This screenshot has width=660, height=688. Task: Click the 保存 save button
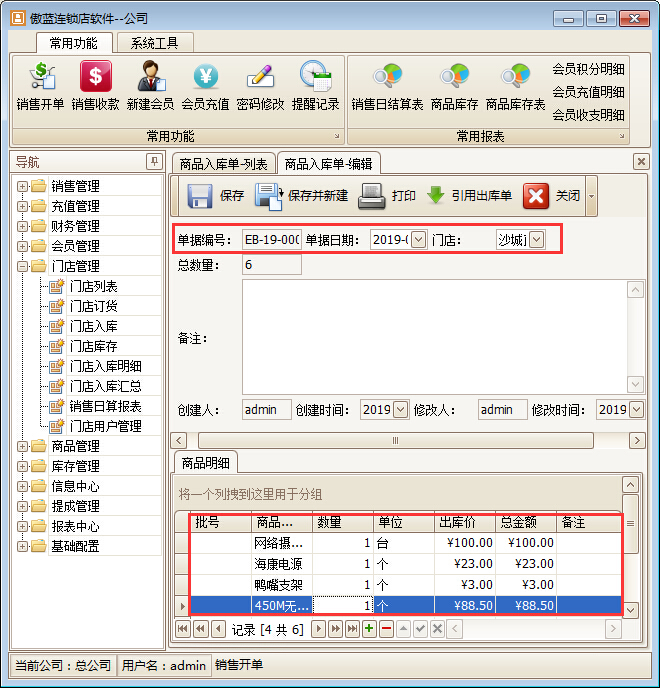click(x=216, y=196)
